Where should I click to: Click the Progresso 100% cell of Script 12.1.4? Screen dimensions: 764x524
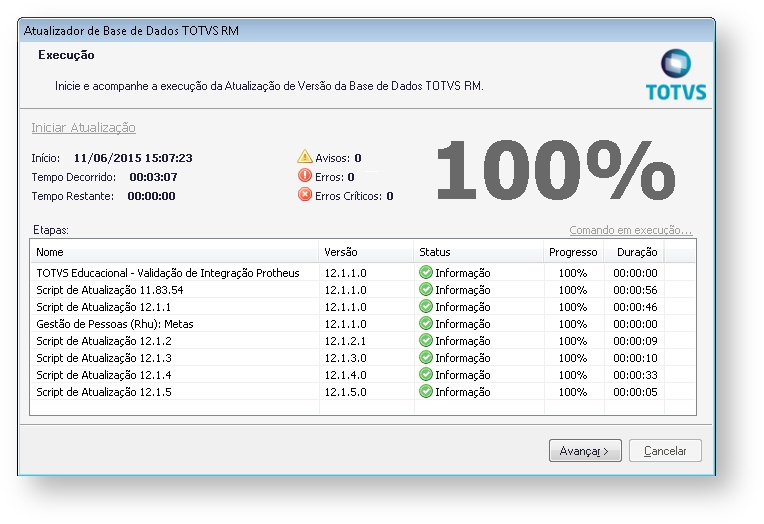[573, 375]
